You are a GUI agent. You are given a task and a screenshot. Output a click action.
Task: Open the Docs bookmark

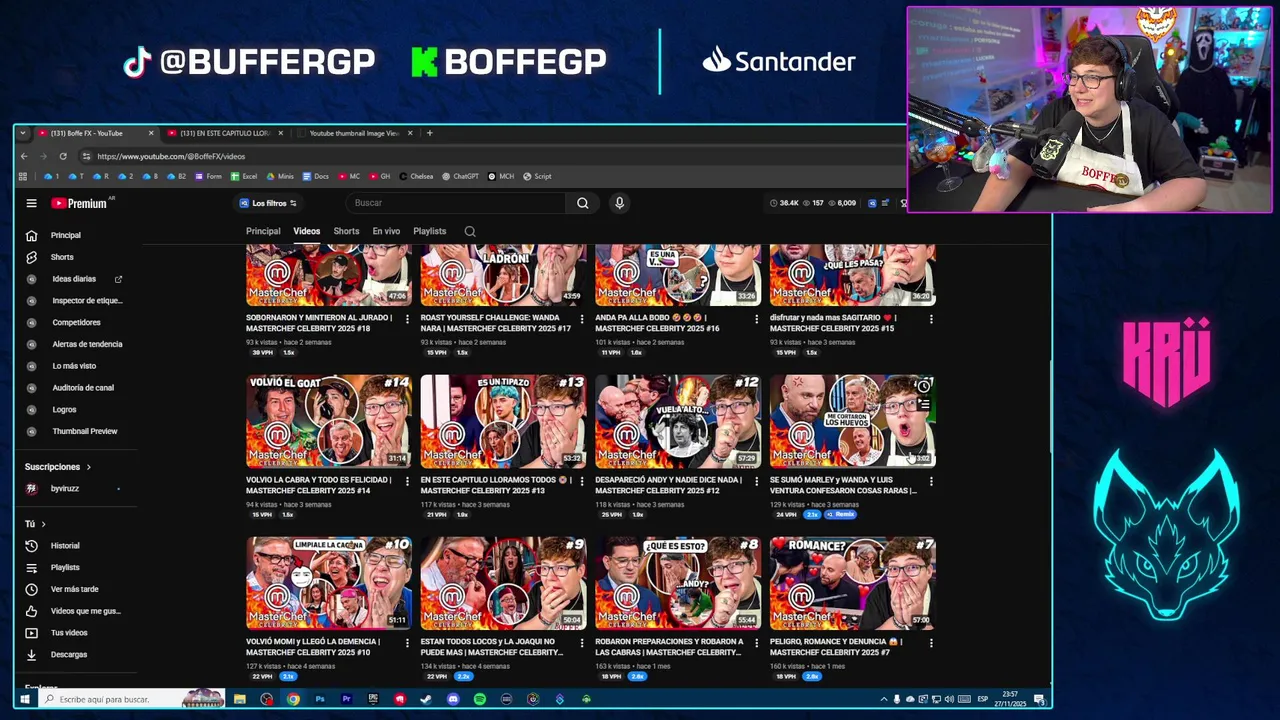pos(315,176)
